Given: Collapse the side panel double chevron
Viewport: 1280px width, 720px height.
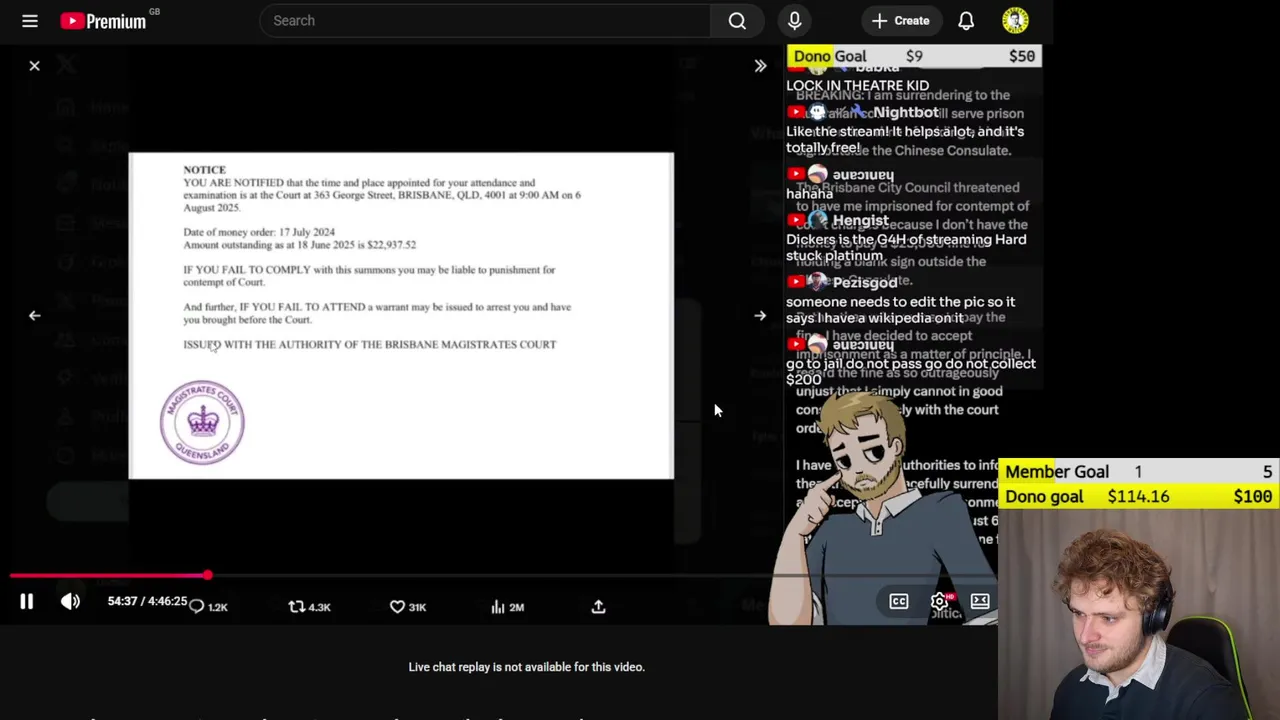Looking at the screenshot, I should [760, 66].
